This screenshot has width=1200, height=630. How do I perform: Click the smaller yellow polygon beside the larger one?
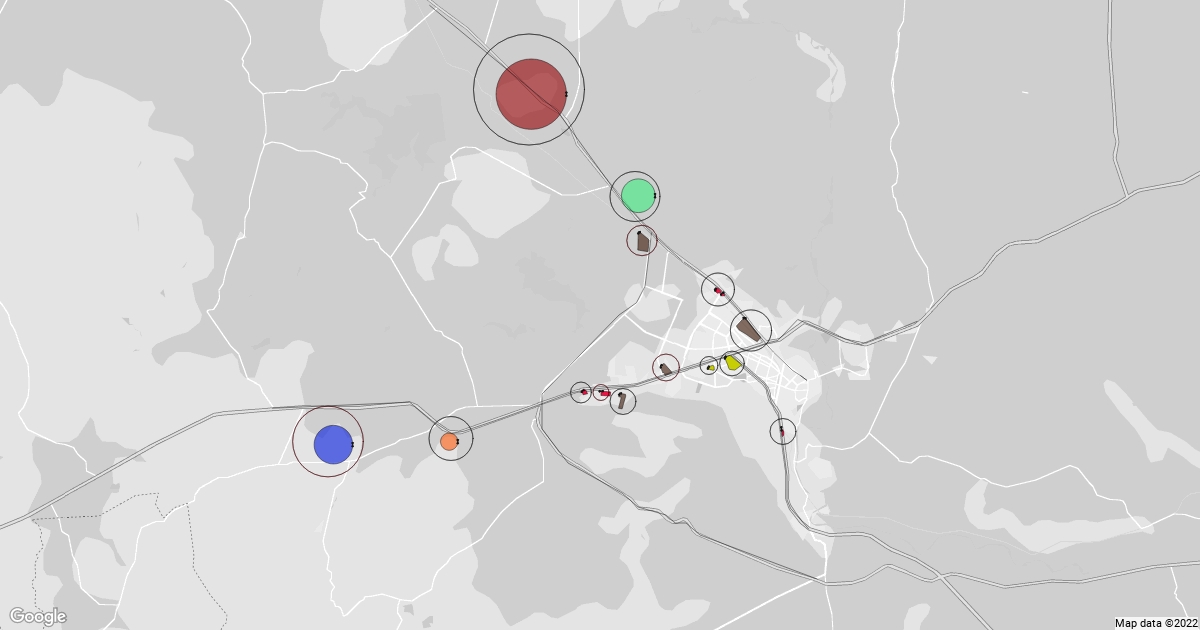click(x=710, y=367)
